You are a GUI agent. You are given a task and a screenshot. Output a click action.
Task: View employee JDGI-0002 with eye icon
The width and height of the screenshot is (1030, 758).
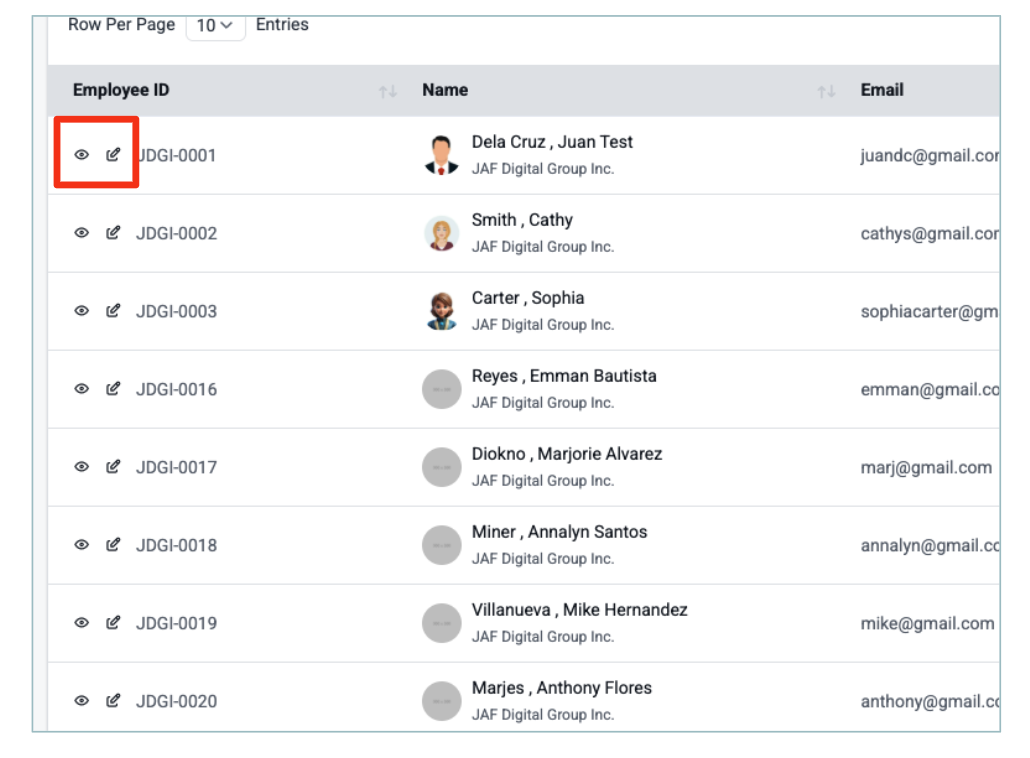[x=82, y=233]
